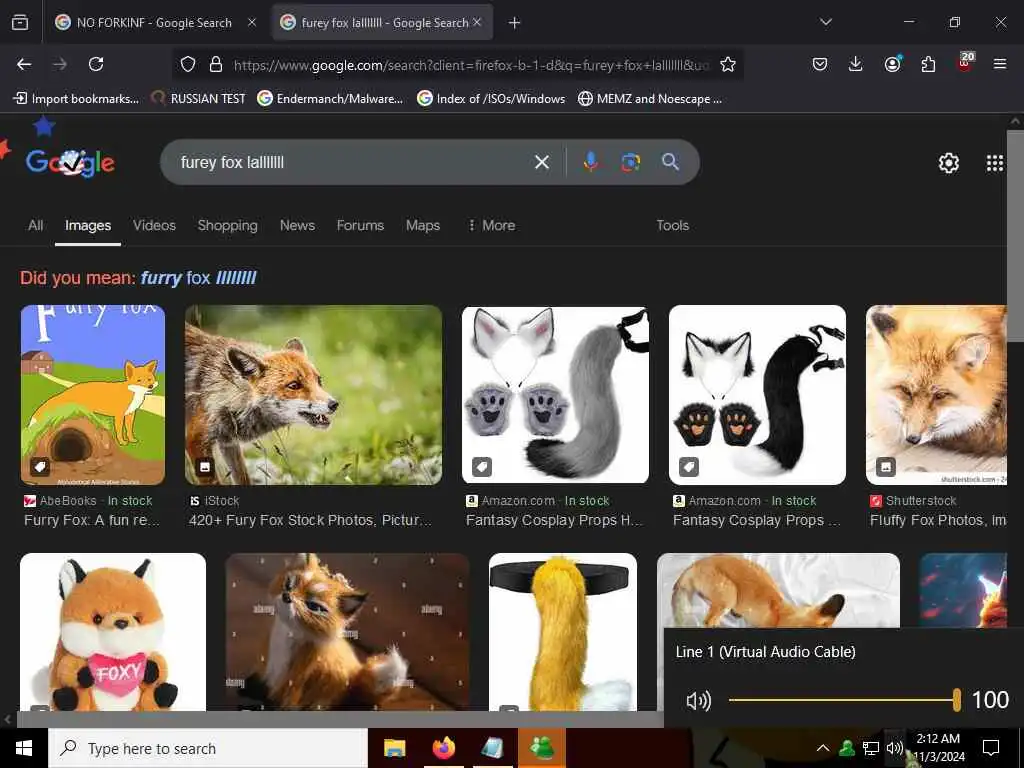Open the RUSSIAN TEST bookmark
This screenshot has height=768, width=1024.
(198, 99)
